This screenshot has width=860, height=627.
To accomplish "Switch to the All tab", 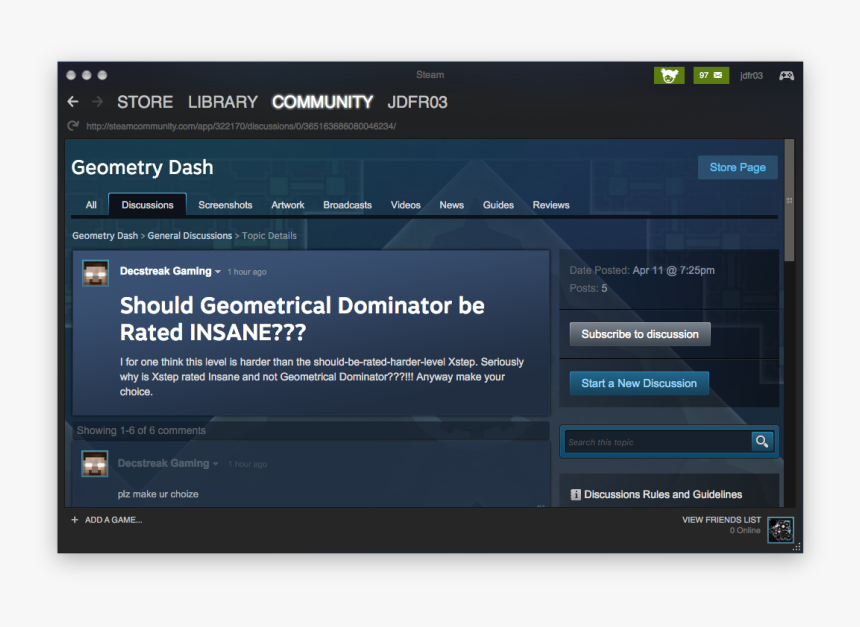I will point(91,205).
